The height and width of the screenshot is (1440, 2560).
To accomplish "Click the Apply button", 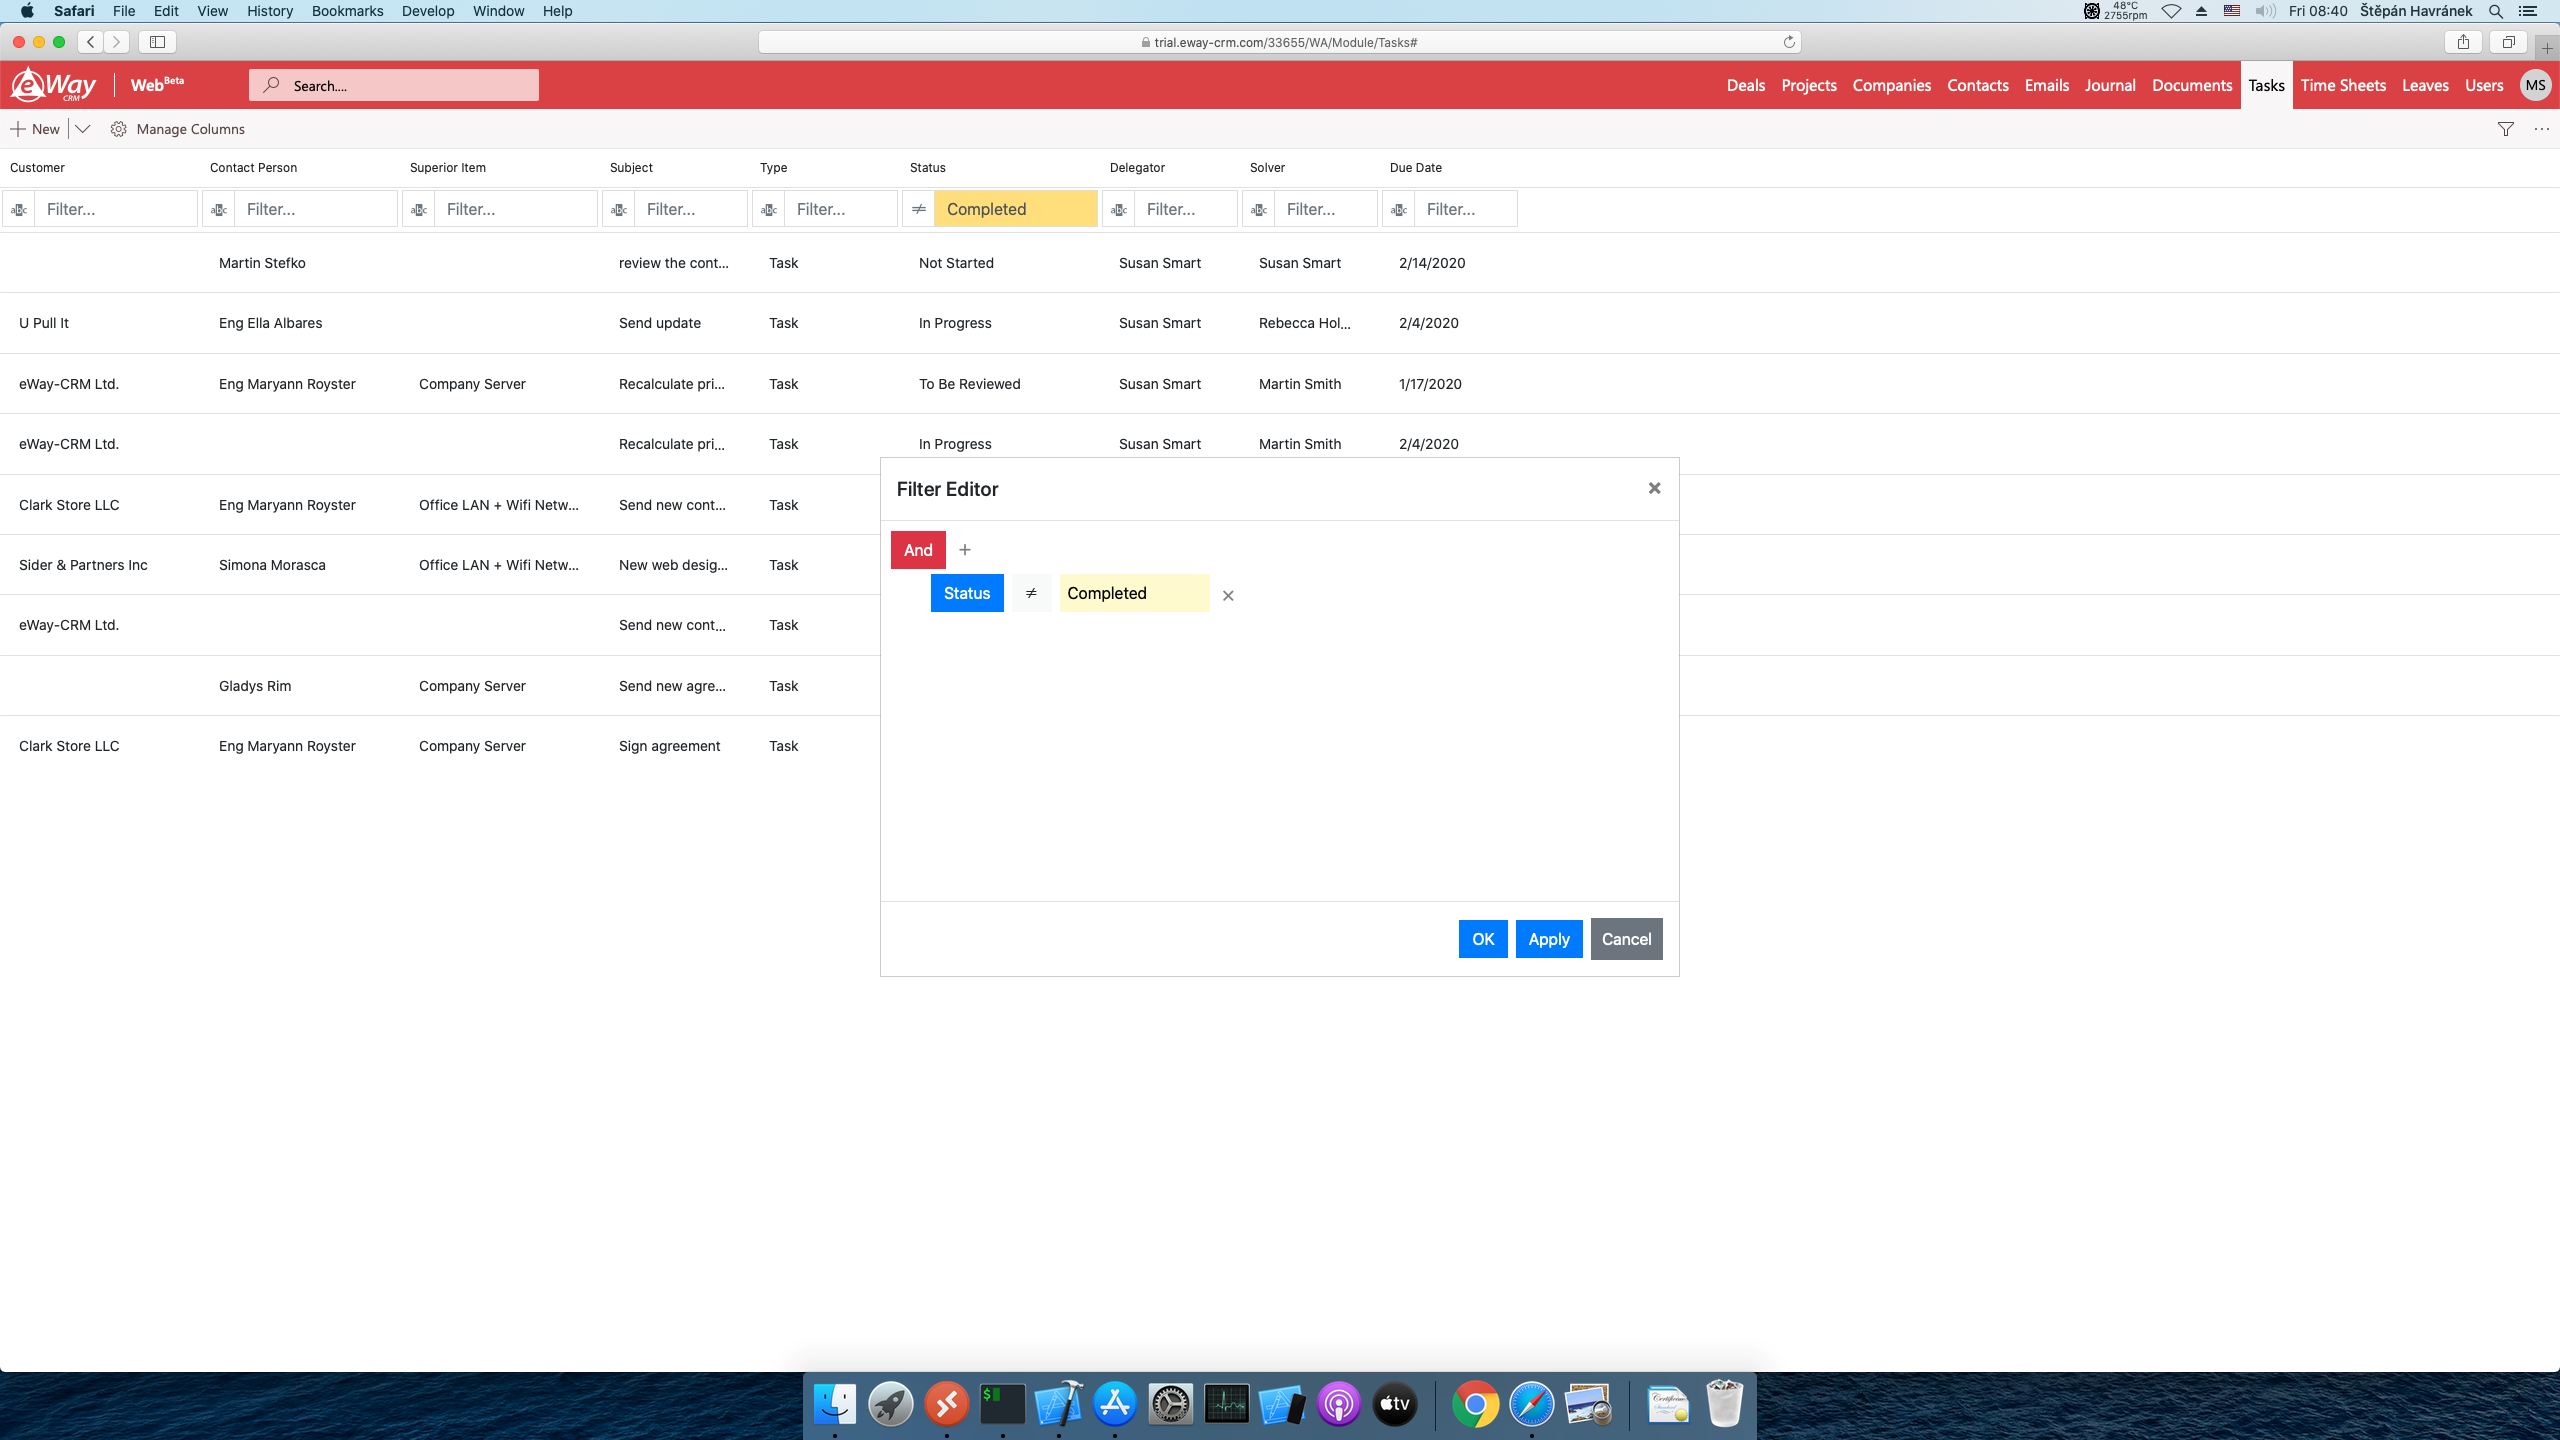I will tap(1548, 939).
